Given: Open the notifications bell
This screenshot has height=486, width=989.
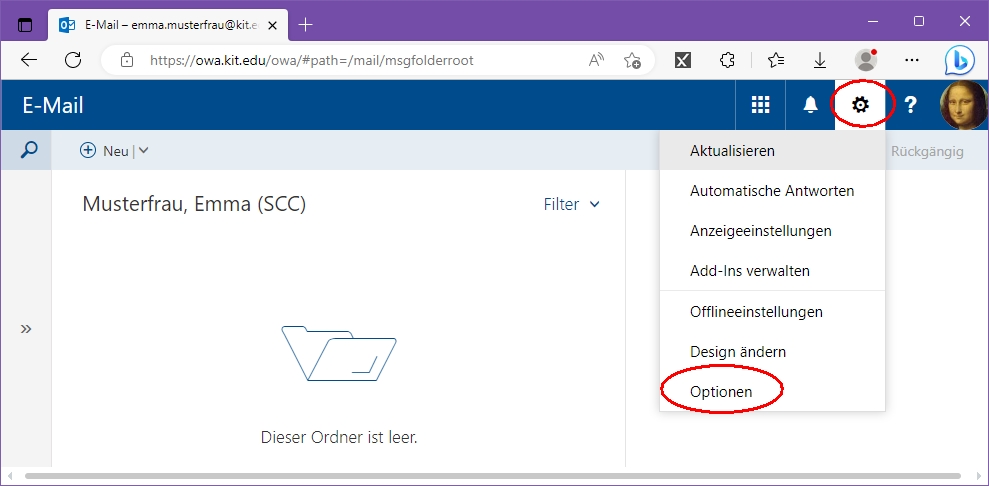Looking at the screenshot, I should click(811, 105).
